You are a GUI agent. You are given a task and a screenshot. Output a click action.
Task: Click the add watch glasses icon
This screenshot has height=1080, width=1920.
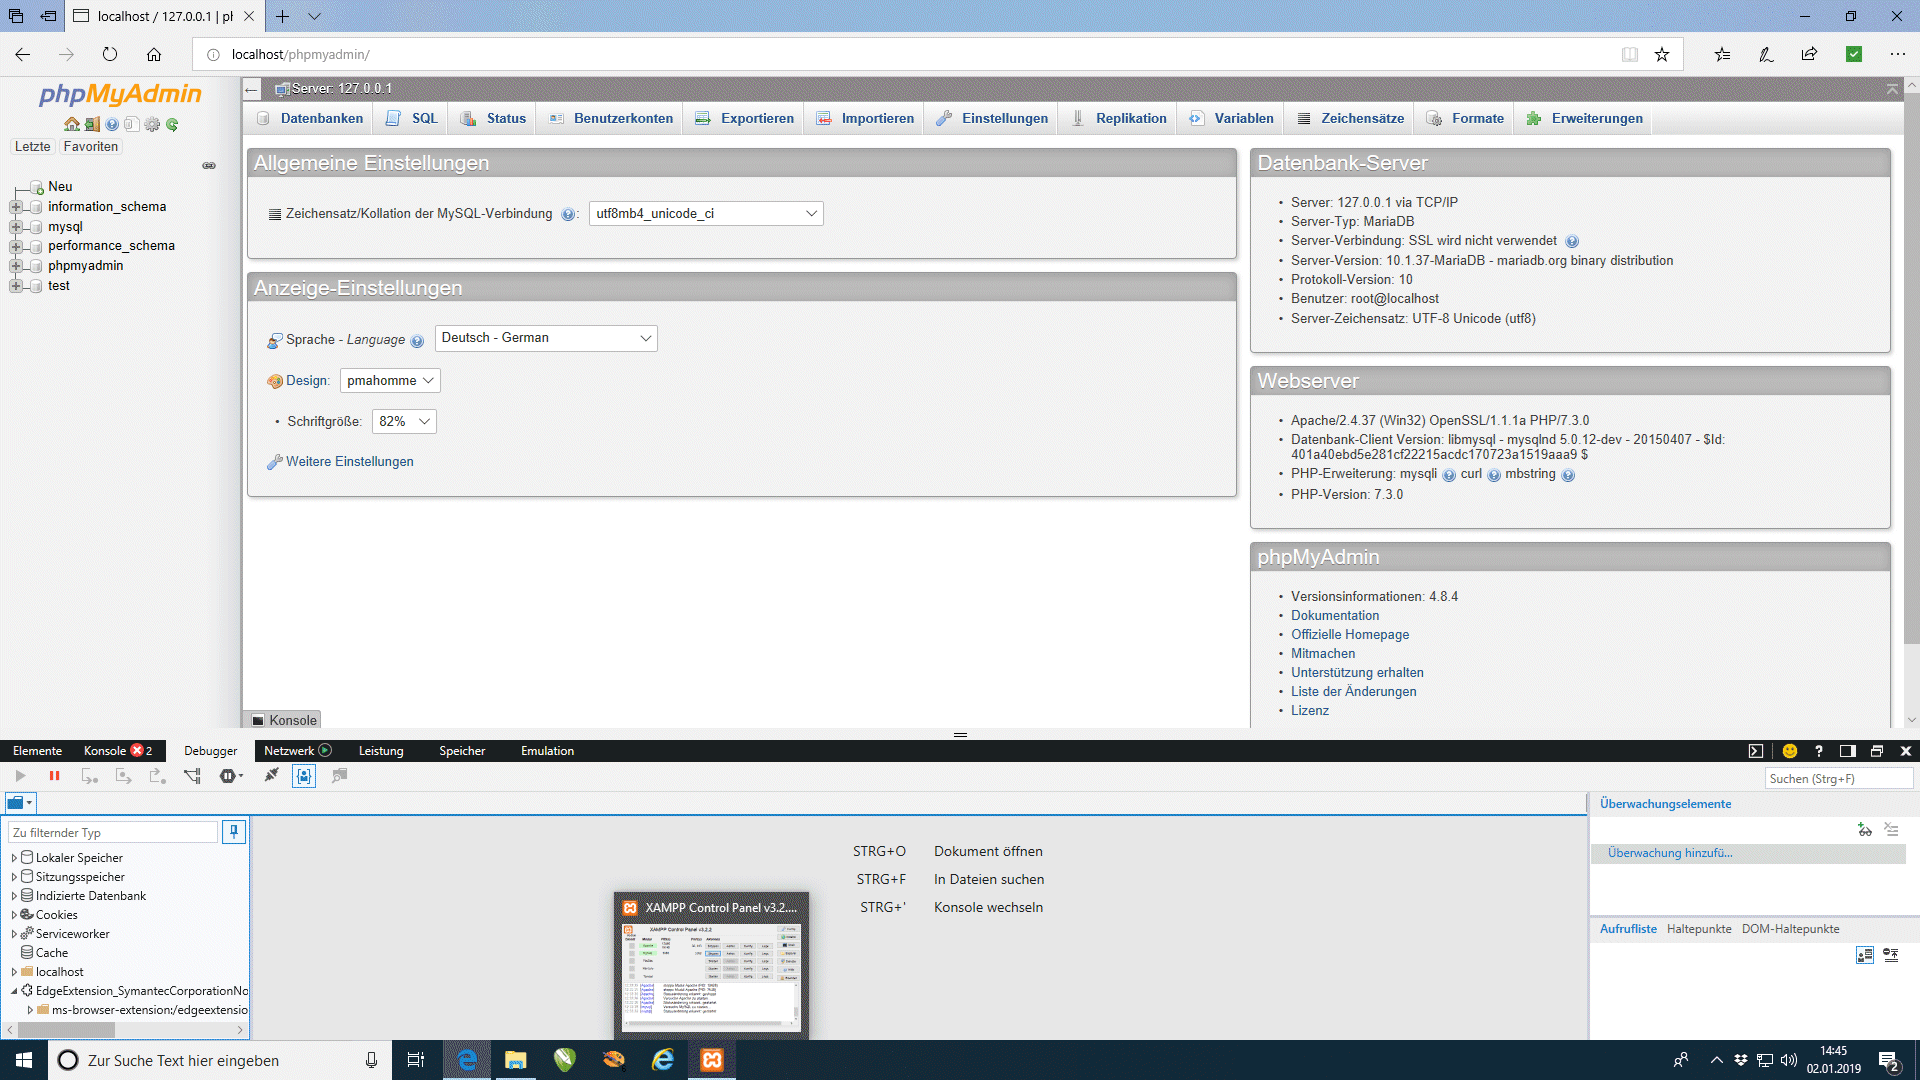tap(1864, 829)
